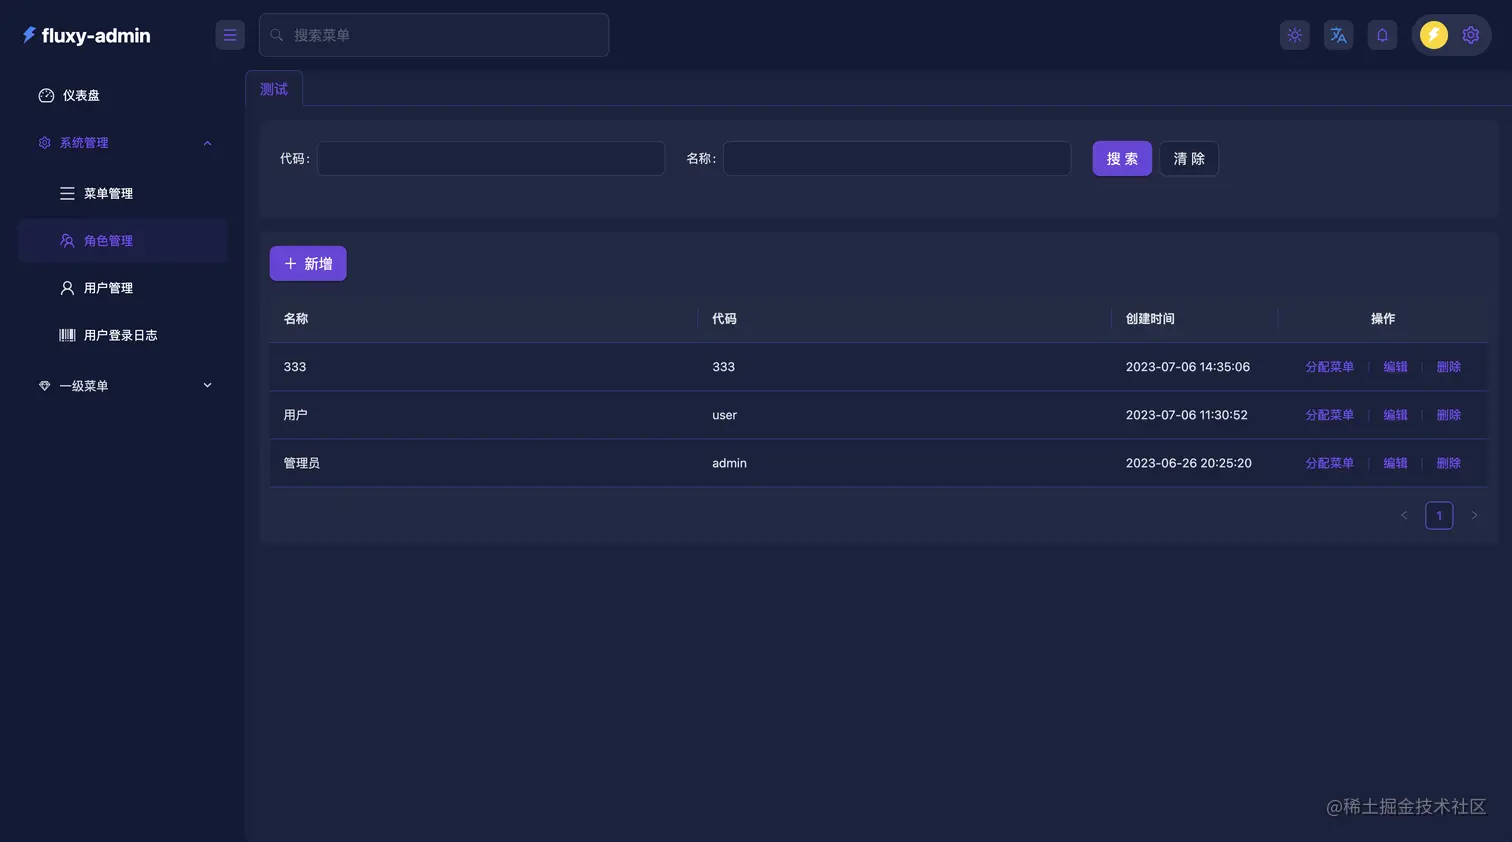Focus the 搜索菜单 search field
1512x842 pixels.
434,35
